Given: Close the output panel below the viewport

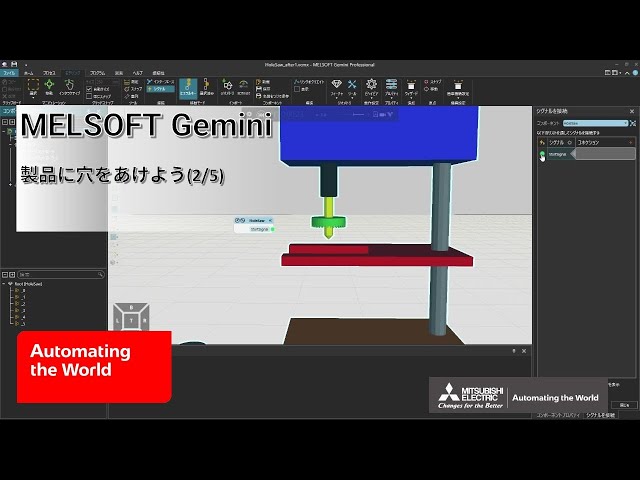Looking at the screenshot, I should click(524, 351).
